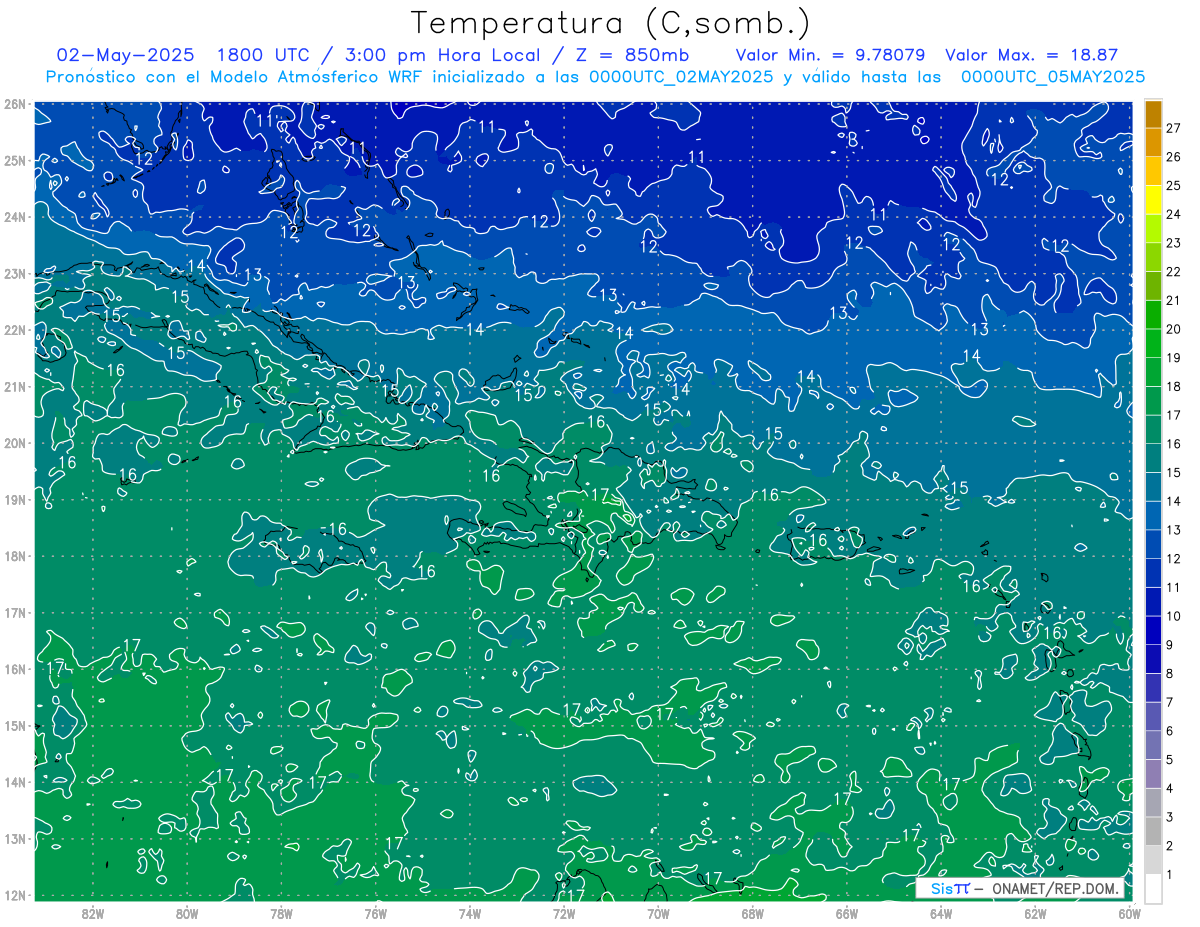This screenshot has width=1200, height=927.
Task: Click the "74W" longitude axis label
Action: tap(469, 912)
